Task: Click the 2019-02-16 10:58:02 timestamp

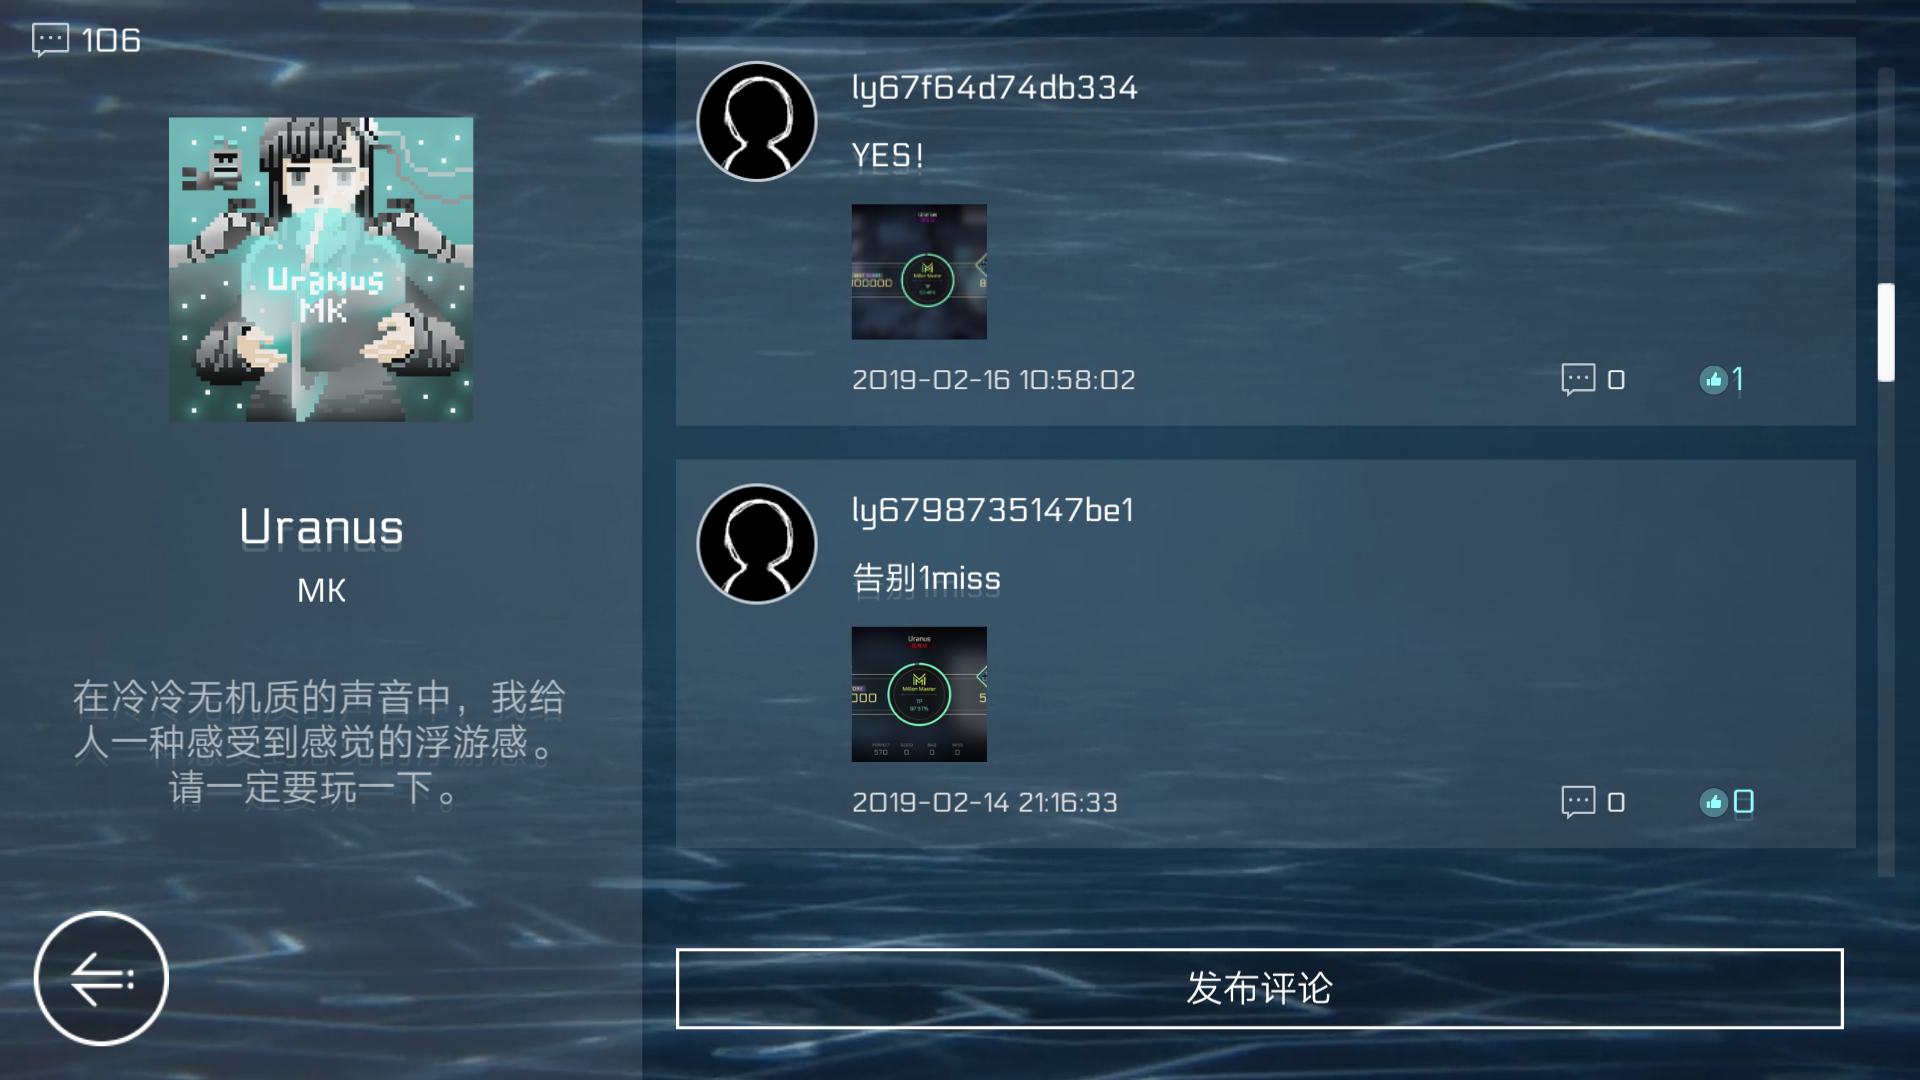Action: 993,380
